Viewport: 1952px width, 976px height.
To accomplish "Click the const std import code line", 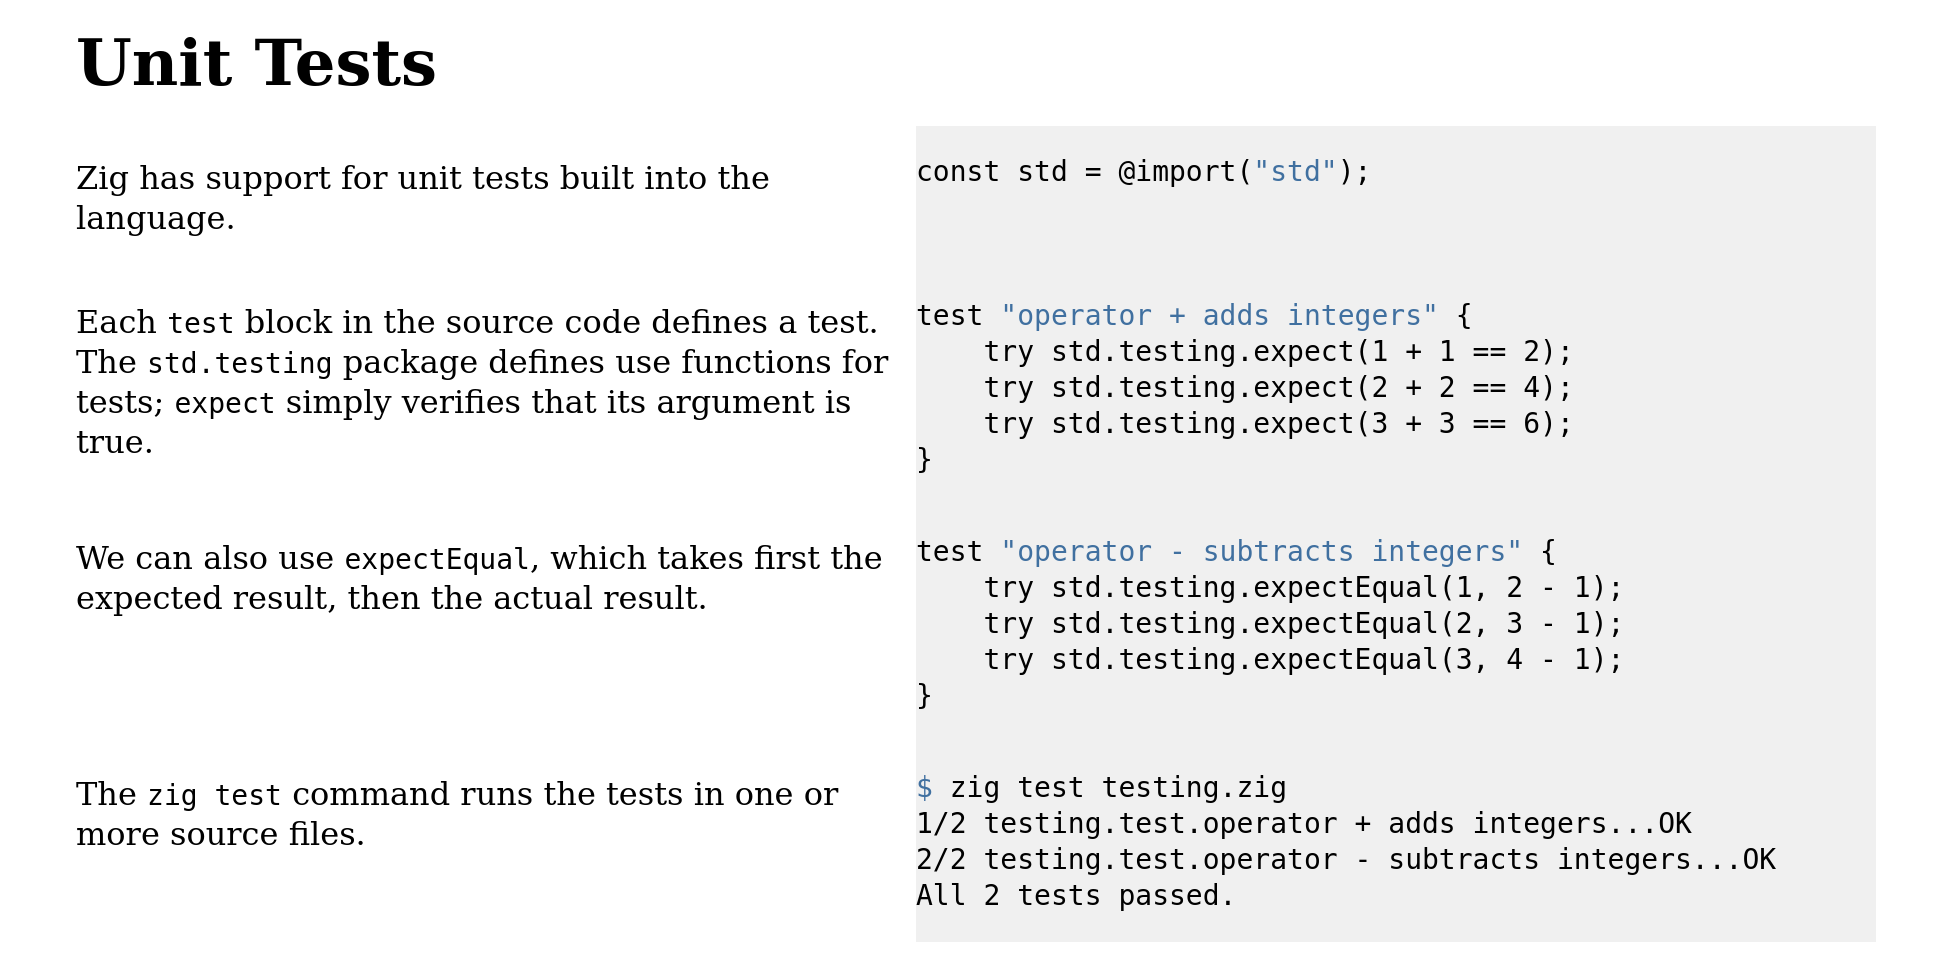I will 1142,172.
